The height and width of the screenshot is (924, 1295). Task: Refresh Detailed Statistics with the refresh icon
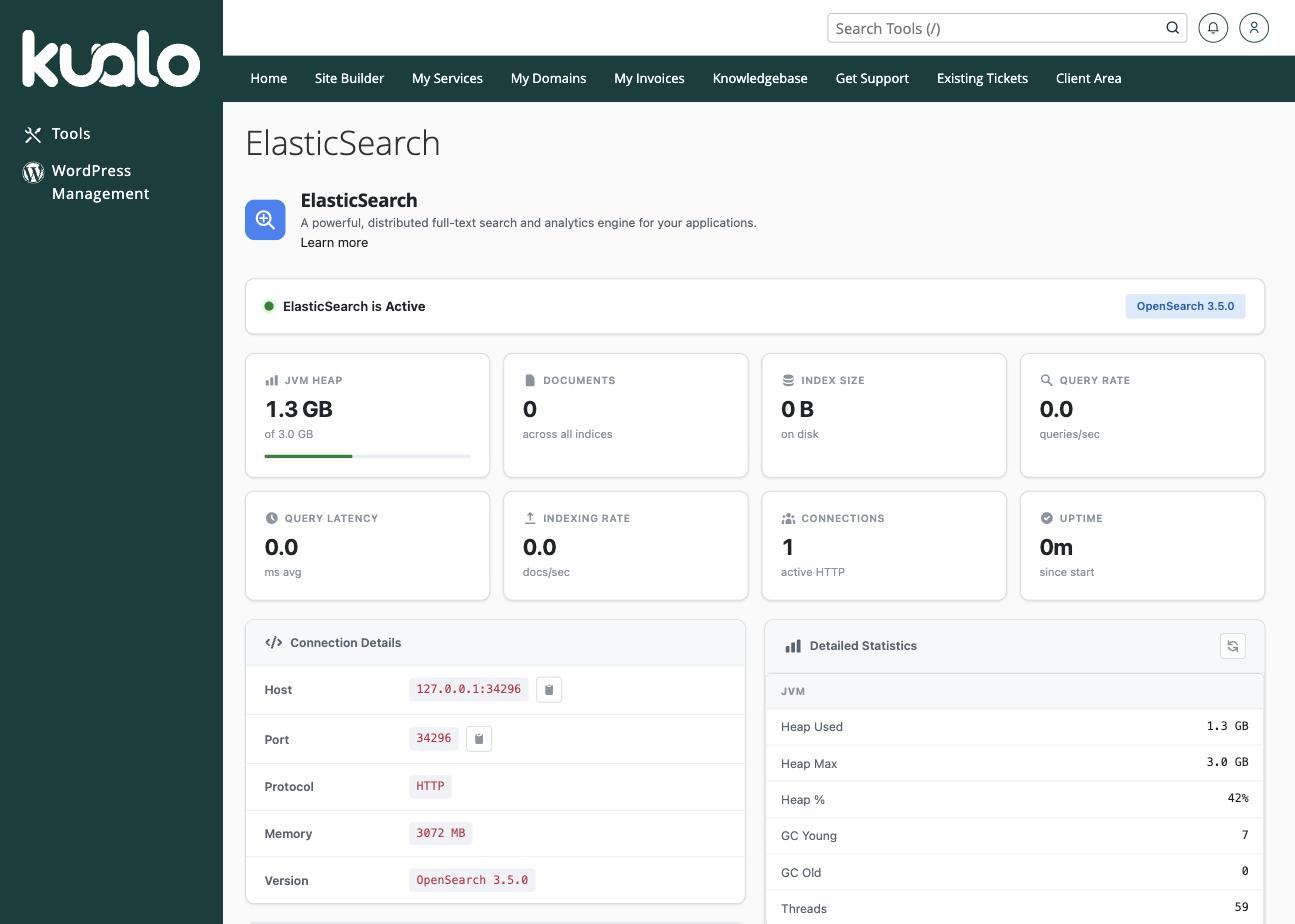tap(1233, 646)
